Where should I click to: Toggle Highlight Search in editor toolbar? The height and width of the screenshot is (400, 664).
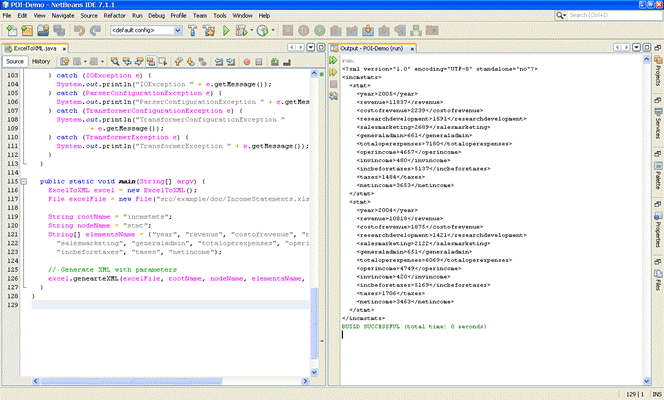[x=151, y=62]
